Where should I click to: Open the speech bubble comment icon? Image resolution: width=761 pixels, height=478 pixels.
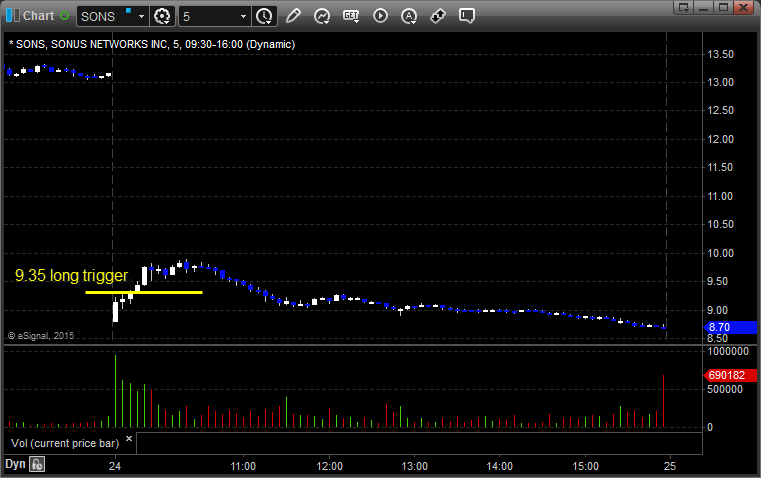(x=467, y=16)
